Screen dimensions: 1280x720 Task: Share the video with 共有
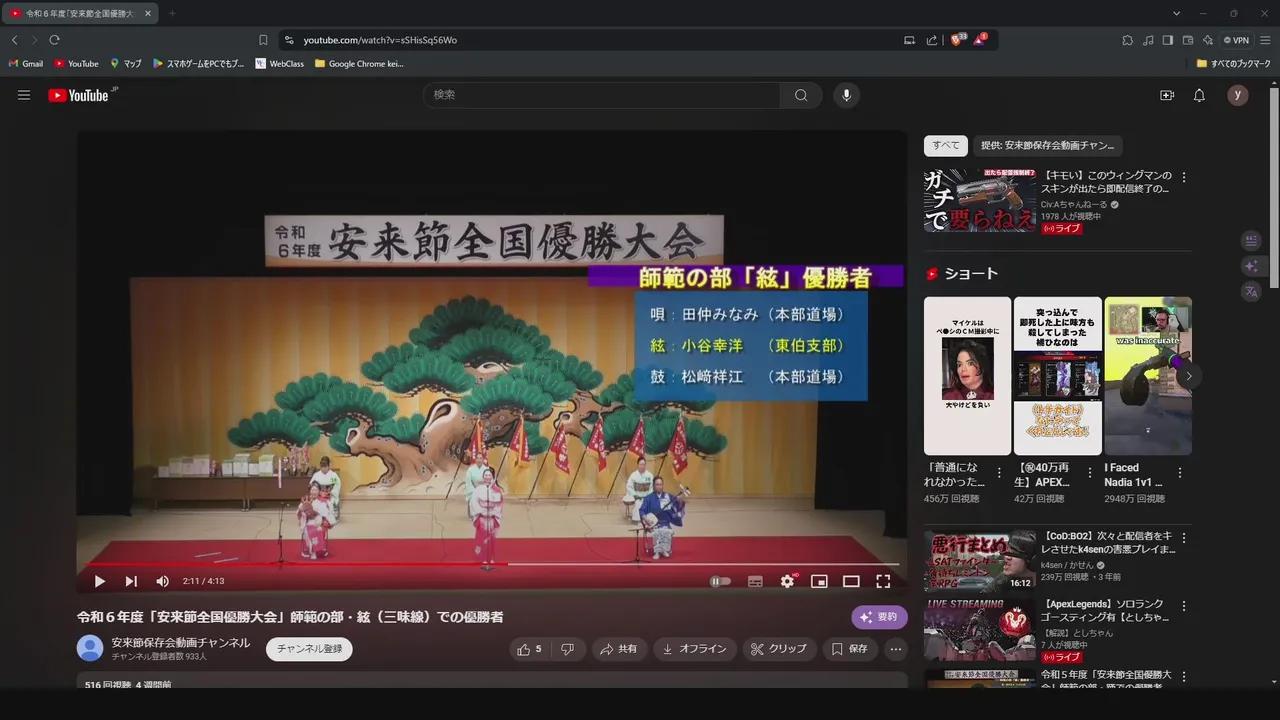coord(619,649)
